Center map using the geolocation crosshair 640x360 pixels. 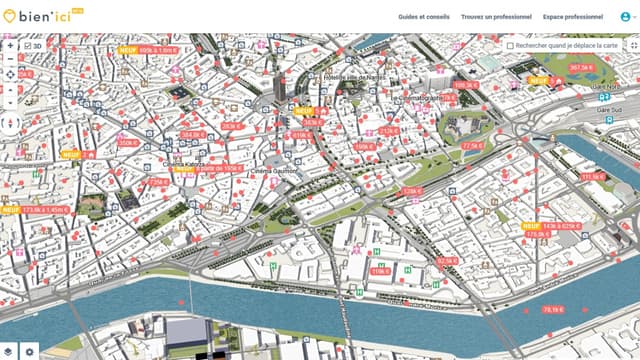[10, 74]
